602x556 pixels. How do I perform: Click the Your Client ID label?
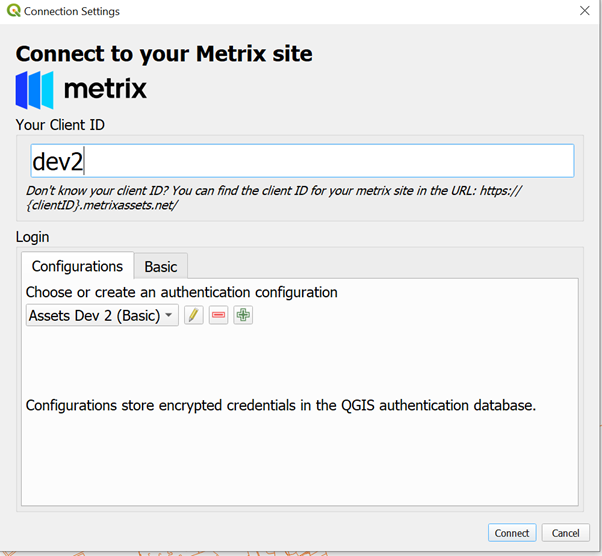(60, 125)
